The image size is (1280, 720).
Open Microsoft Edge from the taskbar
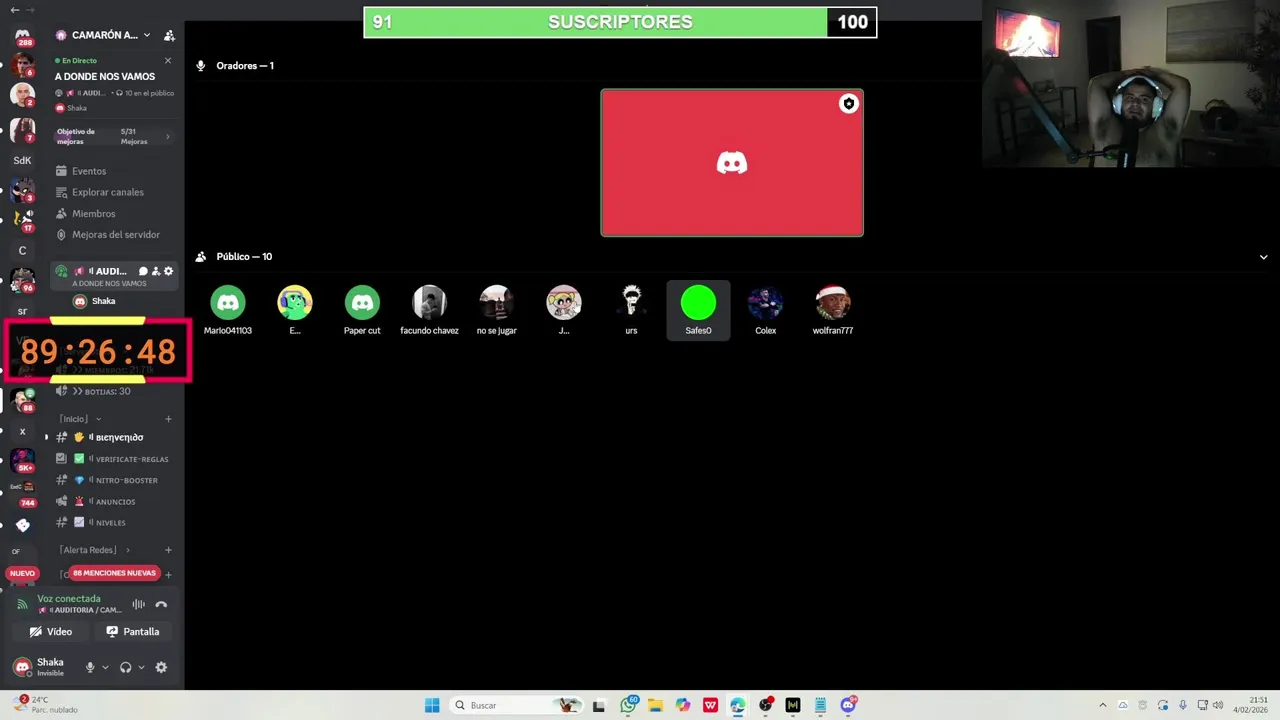[738, 705]
